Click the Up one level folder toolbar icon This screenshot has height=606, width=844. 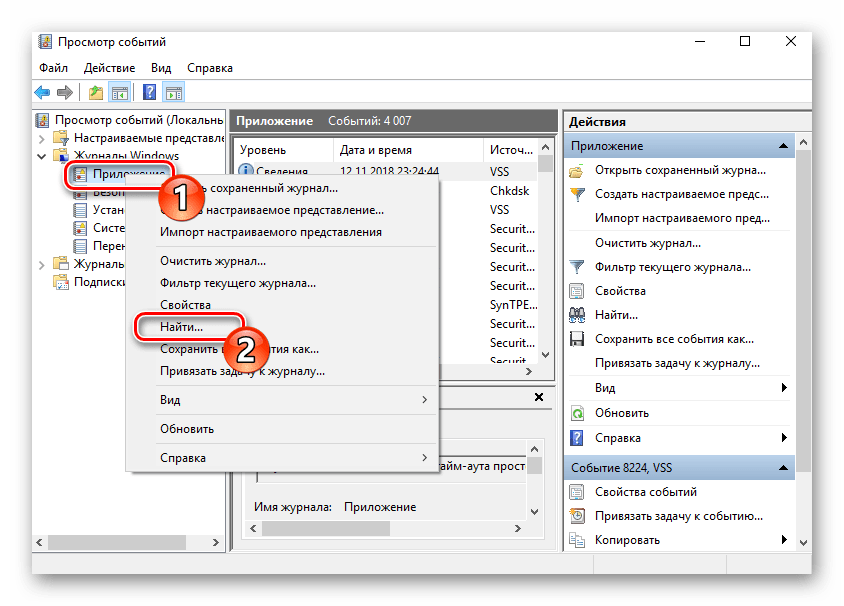pyautogui.click(x=96, y=93)
